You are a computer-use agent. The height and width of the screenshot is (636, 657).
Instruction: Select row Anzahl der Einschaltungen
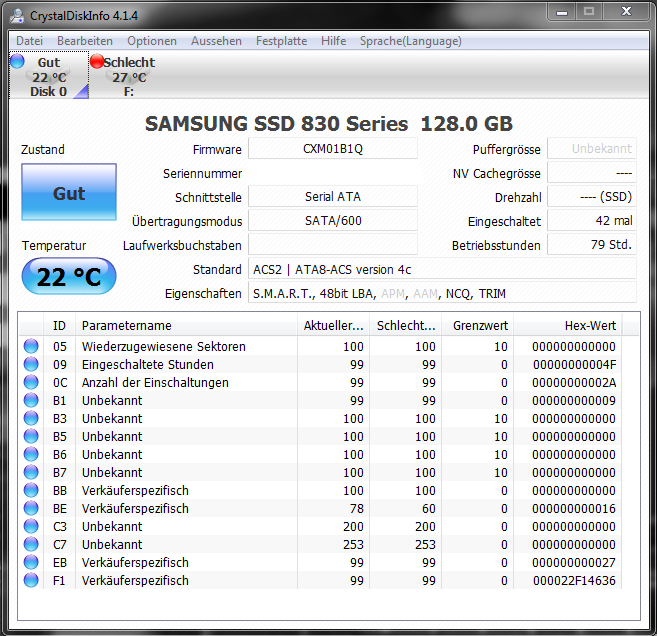(x=321, y=383)
